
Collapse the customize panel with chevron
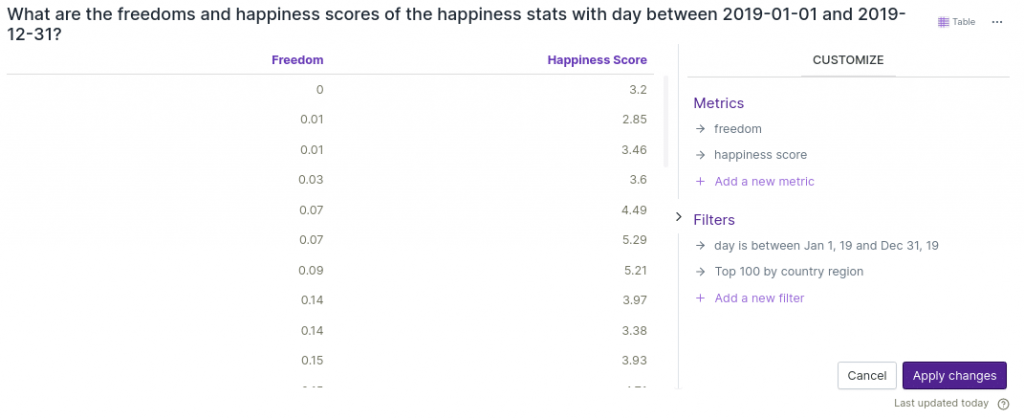coord(678,217)
